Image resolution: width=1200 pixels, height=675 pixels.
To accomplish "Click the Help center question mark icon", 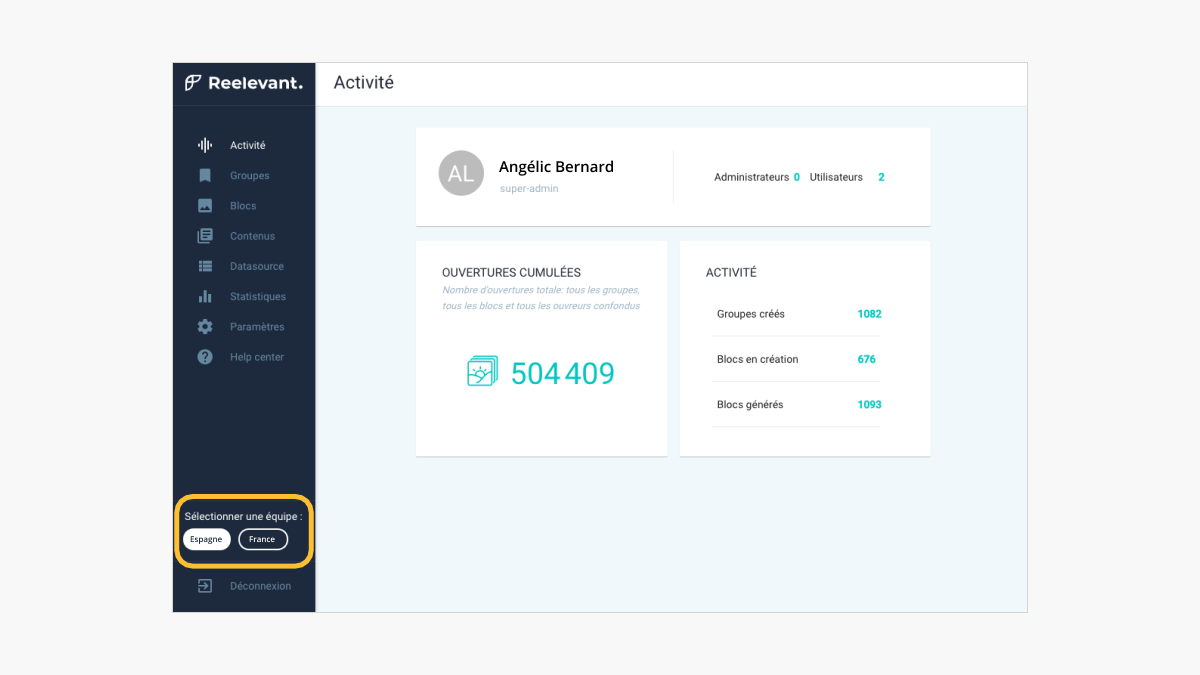I will click(x=205, y=357).
